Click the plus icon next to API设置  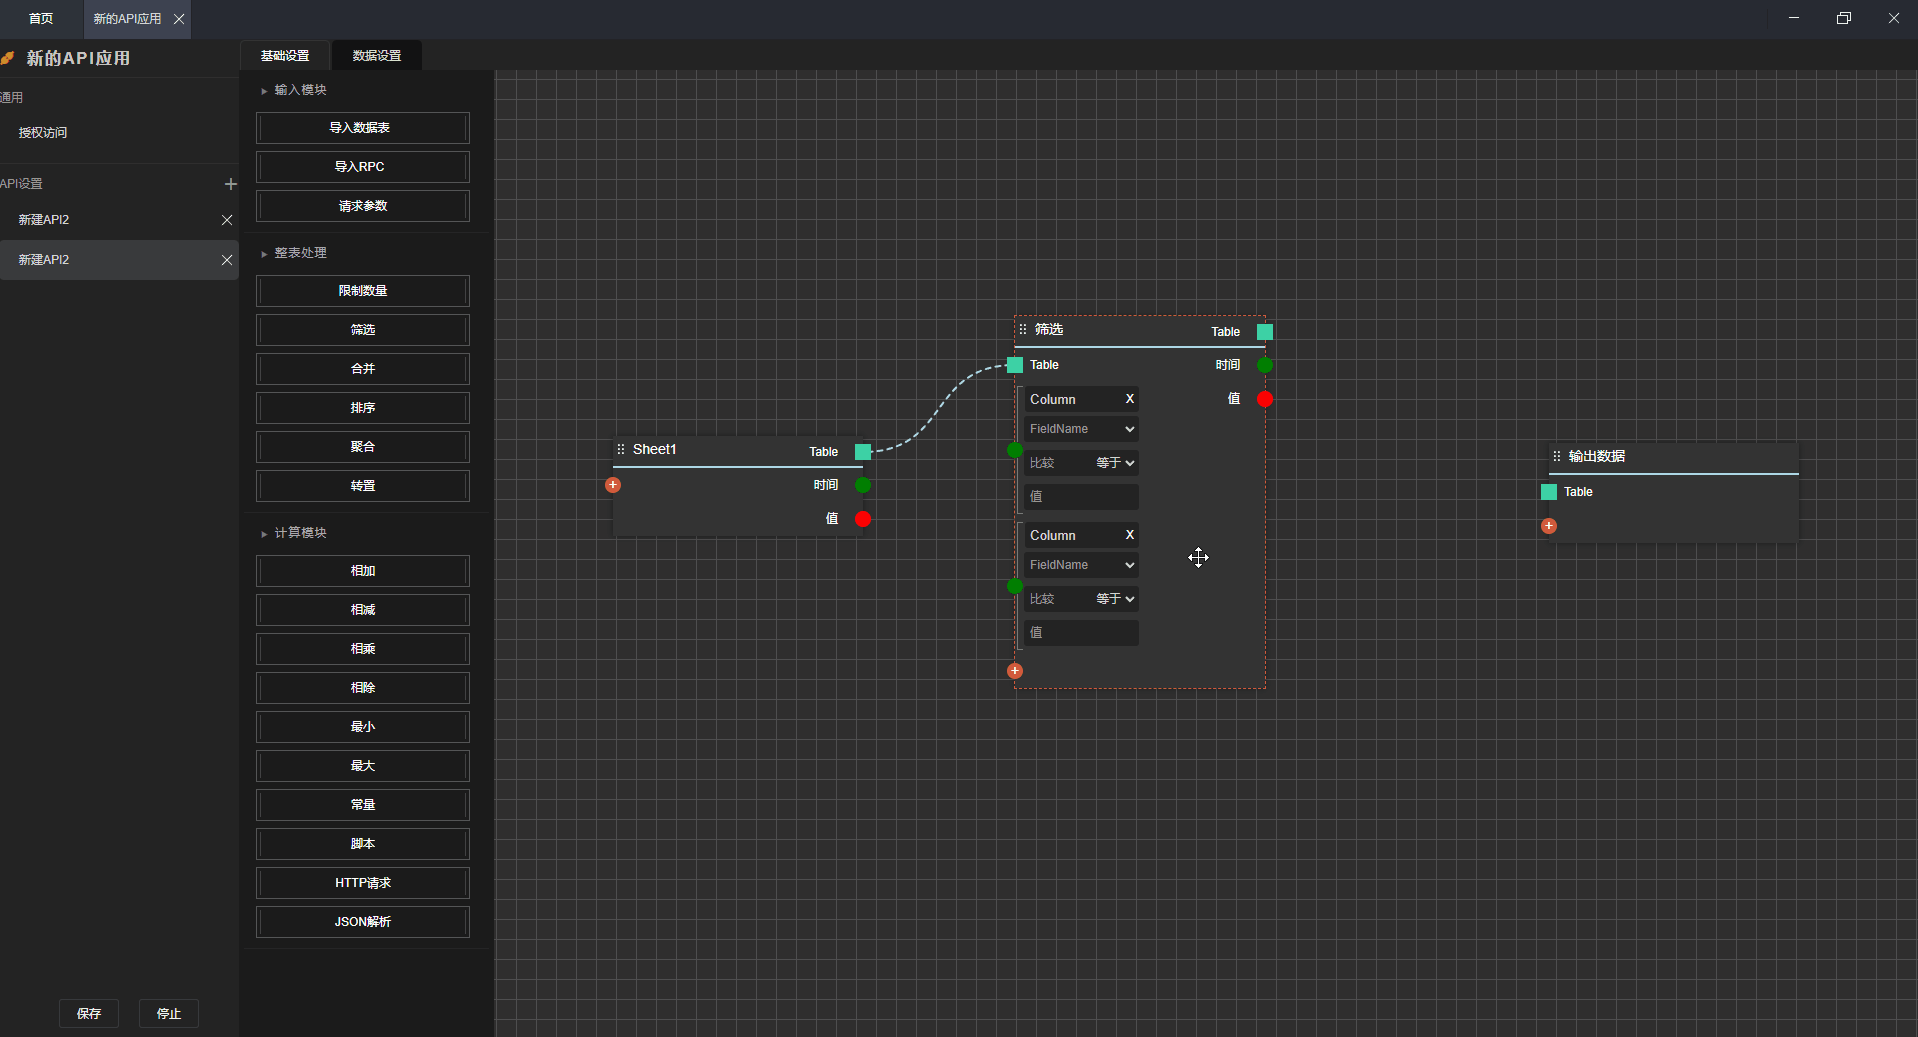click(231, 184)
